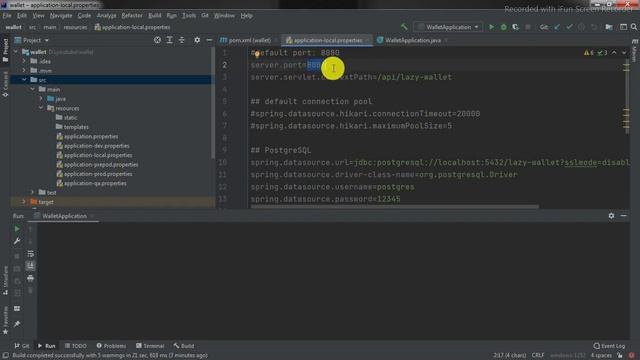
Task: Open the Problems tool window
Action: pyautogui.click(x=111, y=346)
